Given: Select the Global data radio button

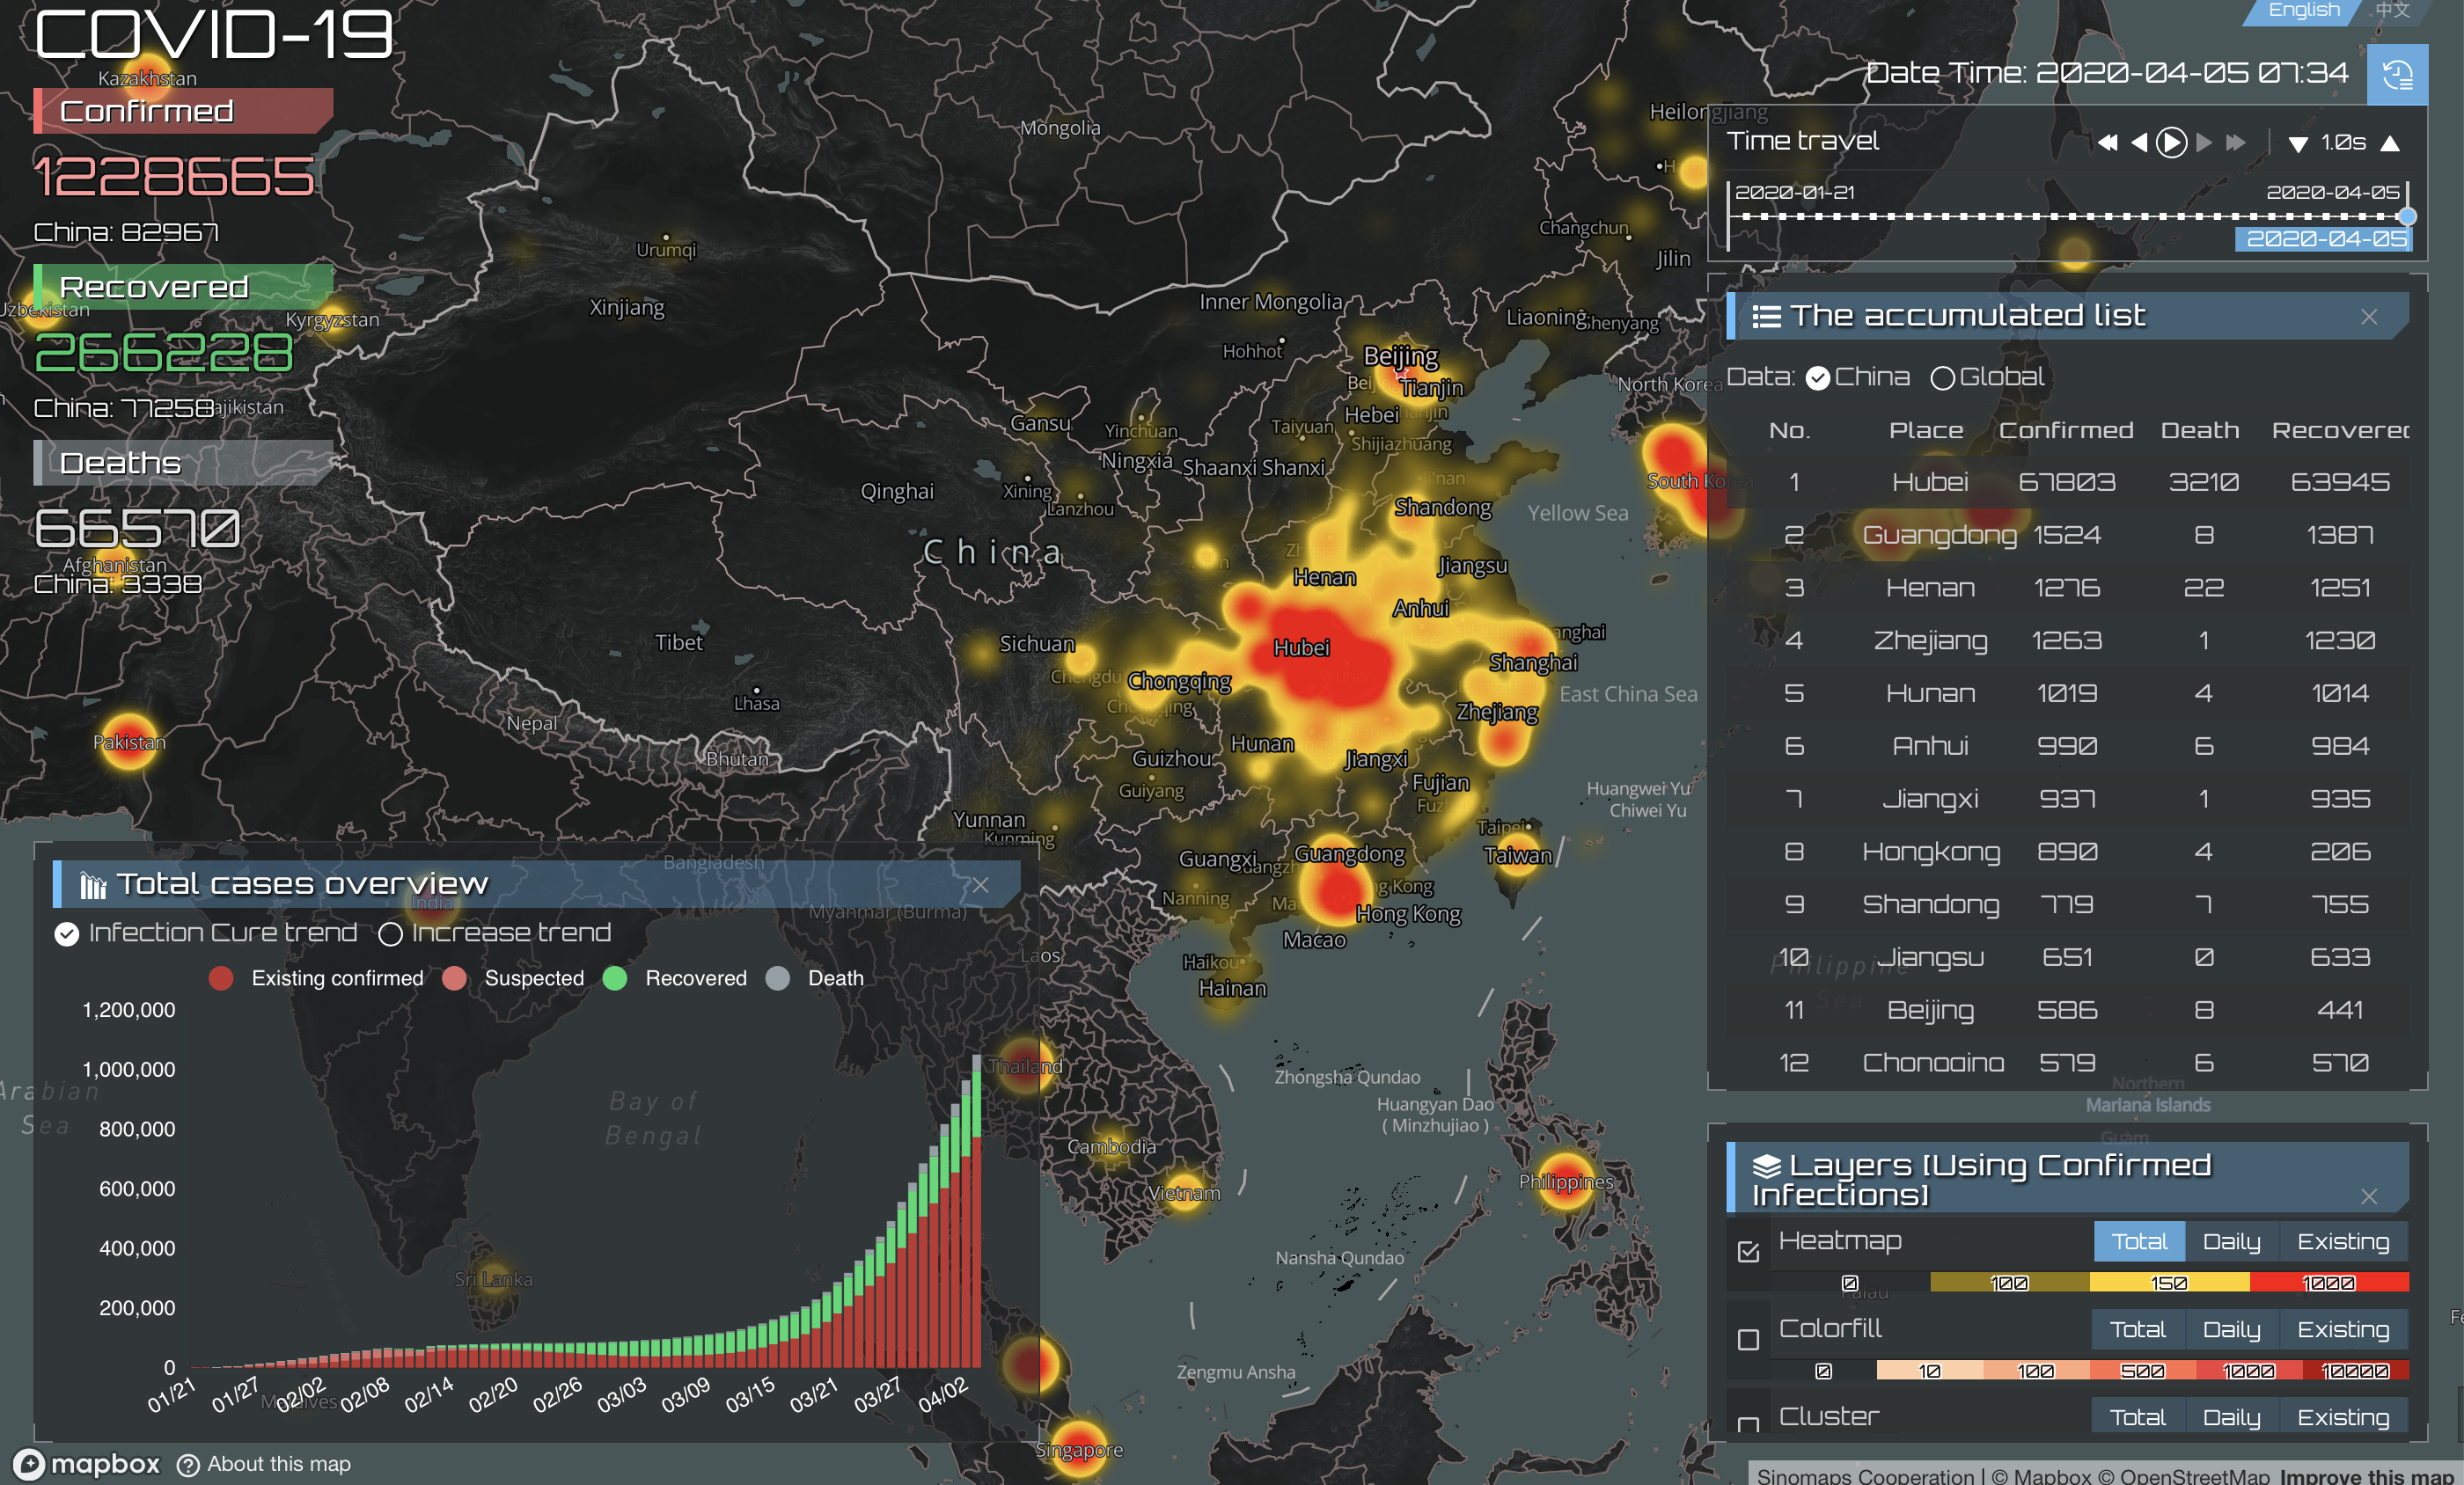Looking at the screenshot, I should (1942, 378).
